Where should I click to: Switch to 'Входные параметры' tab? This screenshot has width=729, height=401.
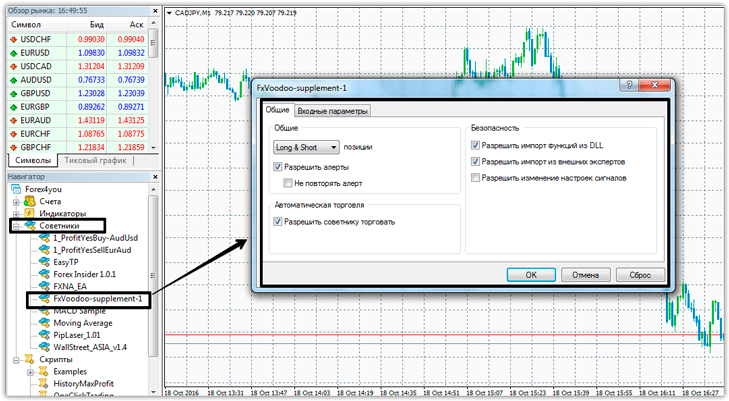tap(333, 111)
